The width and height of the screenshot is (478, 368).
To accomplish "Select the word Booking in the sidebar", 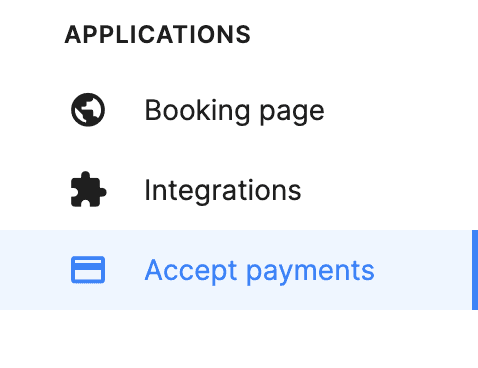I will pos(197,111).
